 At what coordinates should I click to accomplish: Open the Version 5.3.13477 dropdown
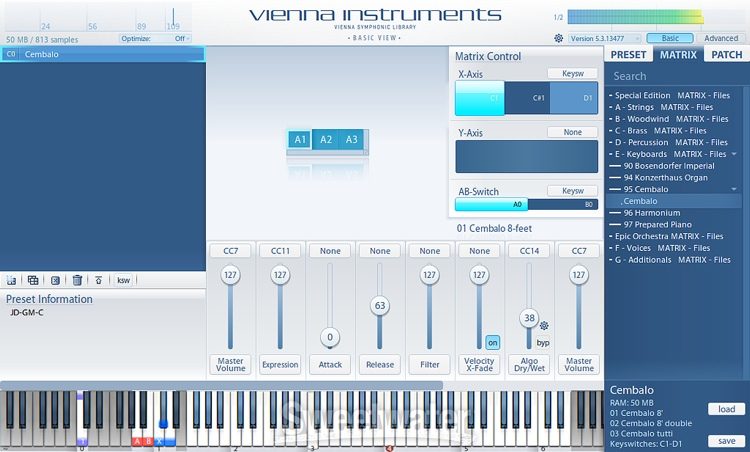coord(605,38)
